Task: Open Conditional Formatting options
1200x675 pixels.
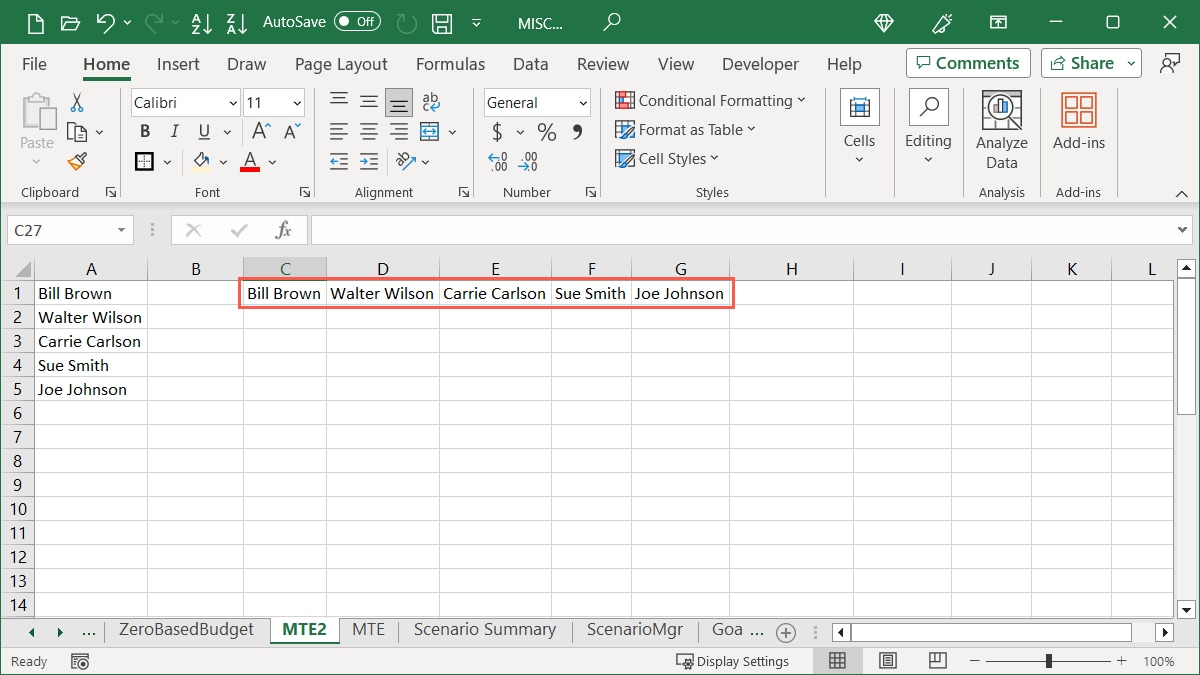Action: [711, 101]
